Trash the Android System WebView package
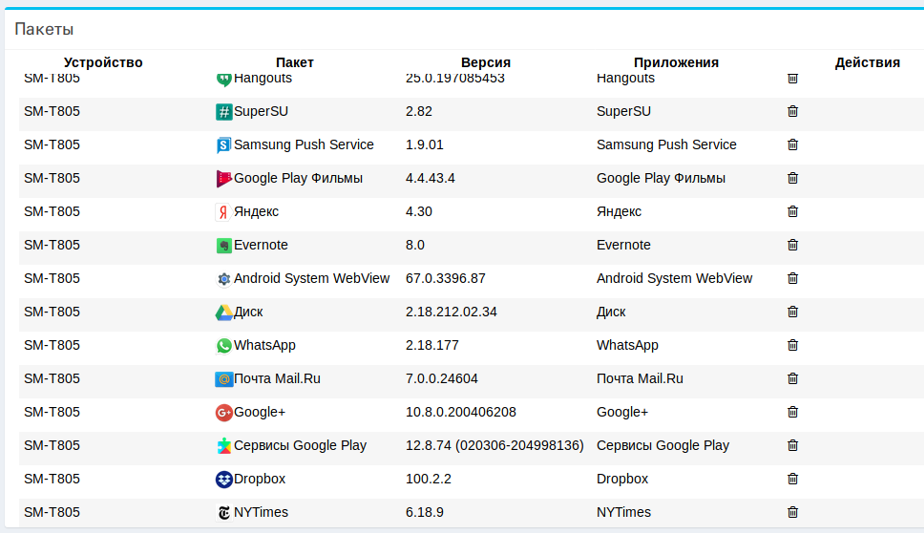Image resolution: width=924 pixels, height=533 pixels. point(793,278)
